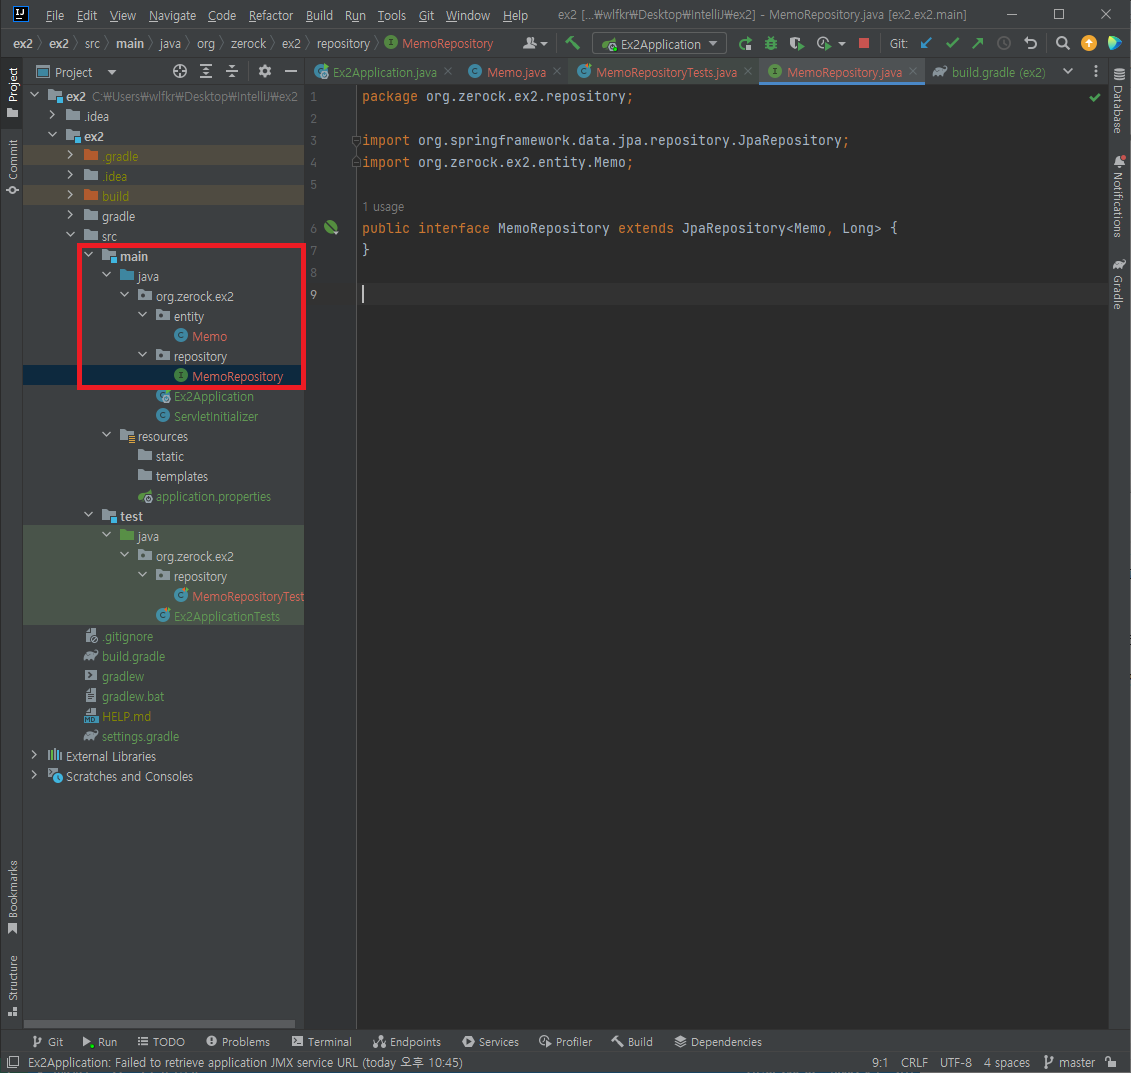Toggle the TODO tool window
The height and width of the screenshot is (1073, 1131).
162,1041
